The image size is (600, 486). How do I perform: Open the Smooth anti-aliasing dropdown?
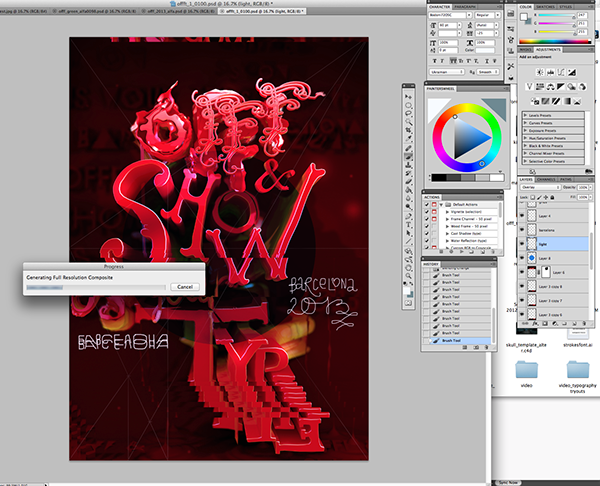click(488, 72)
